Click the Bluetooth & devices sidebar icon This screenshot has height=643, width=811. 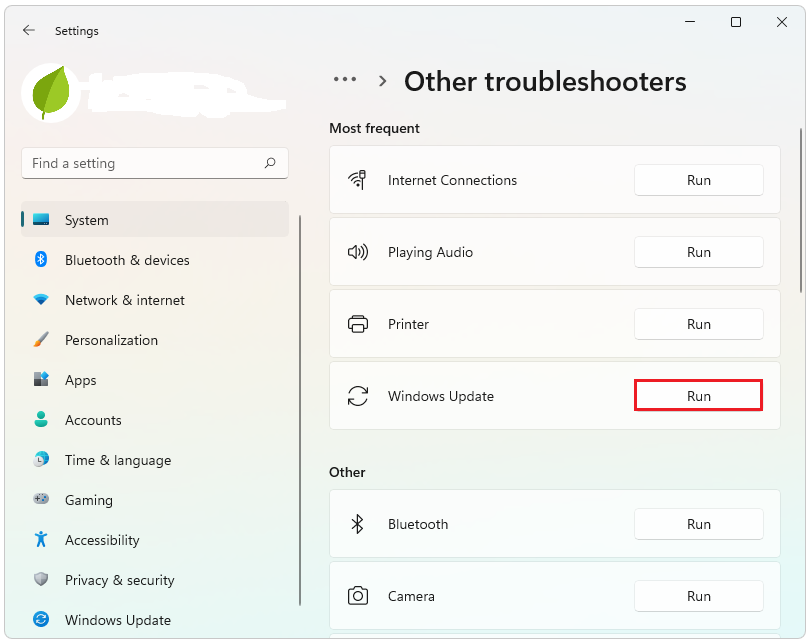pyautogui.click(x=41, y=260)
